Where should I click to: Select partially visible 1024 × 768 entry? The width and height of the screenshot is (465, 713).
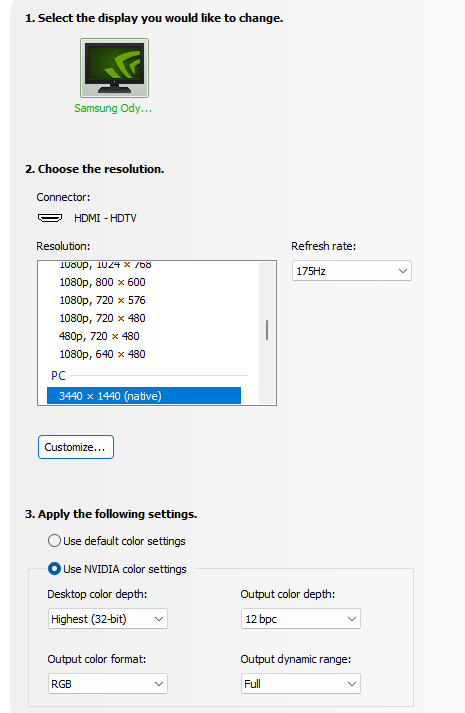[105, 266]
